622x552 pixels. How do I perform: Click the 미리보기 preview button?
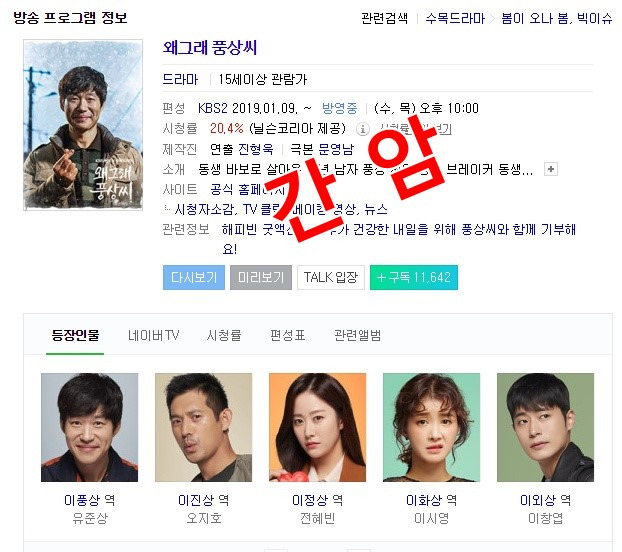point(261,277)
